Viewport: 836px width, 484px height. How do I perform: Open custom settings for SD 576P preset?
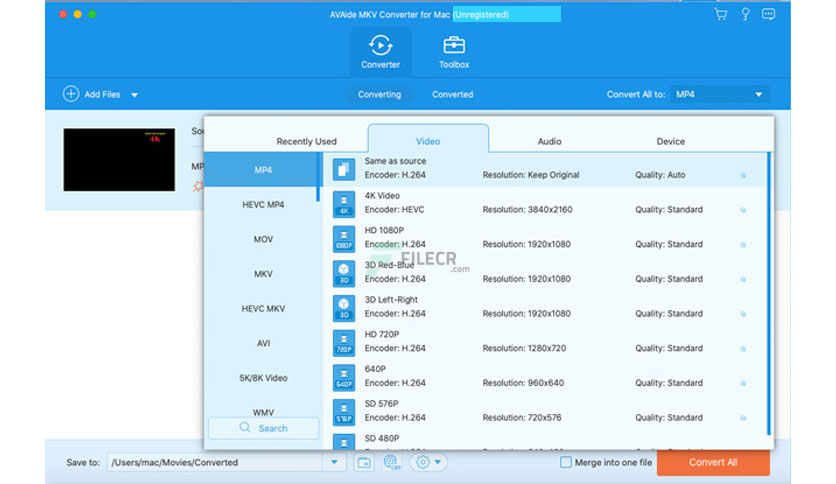coord(743,418)
